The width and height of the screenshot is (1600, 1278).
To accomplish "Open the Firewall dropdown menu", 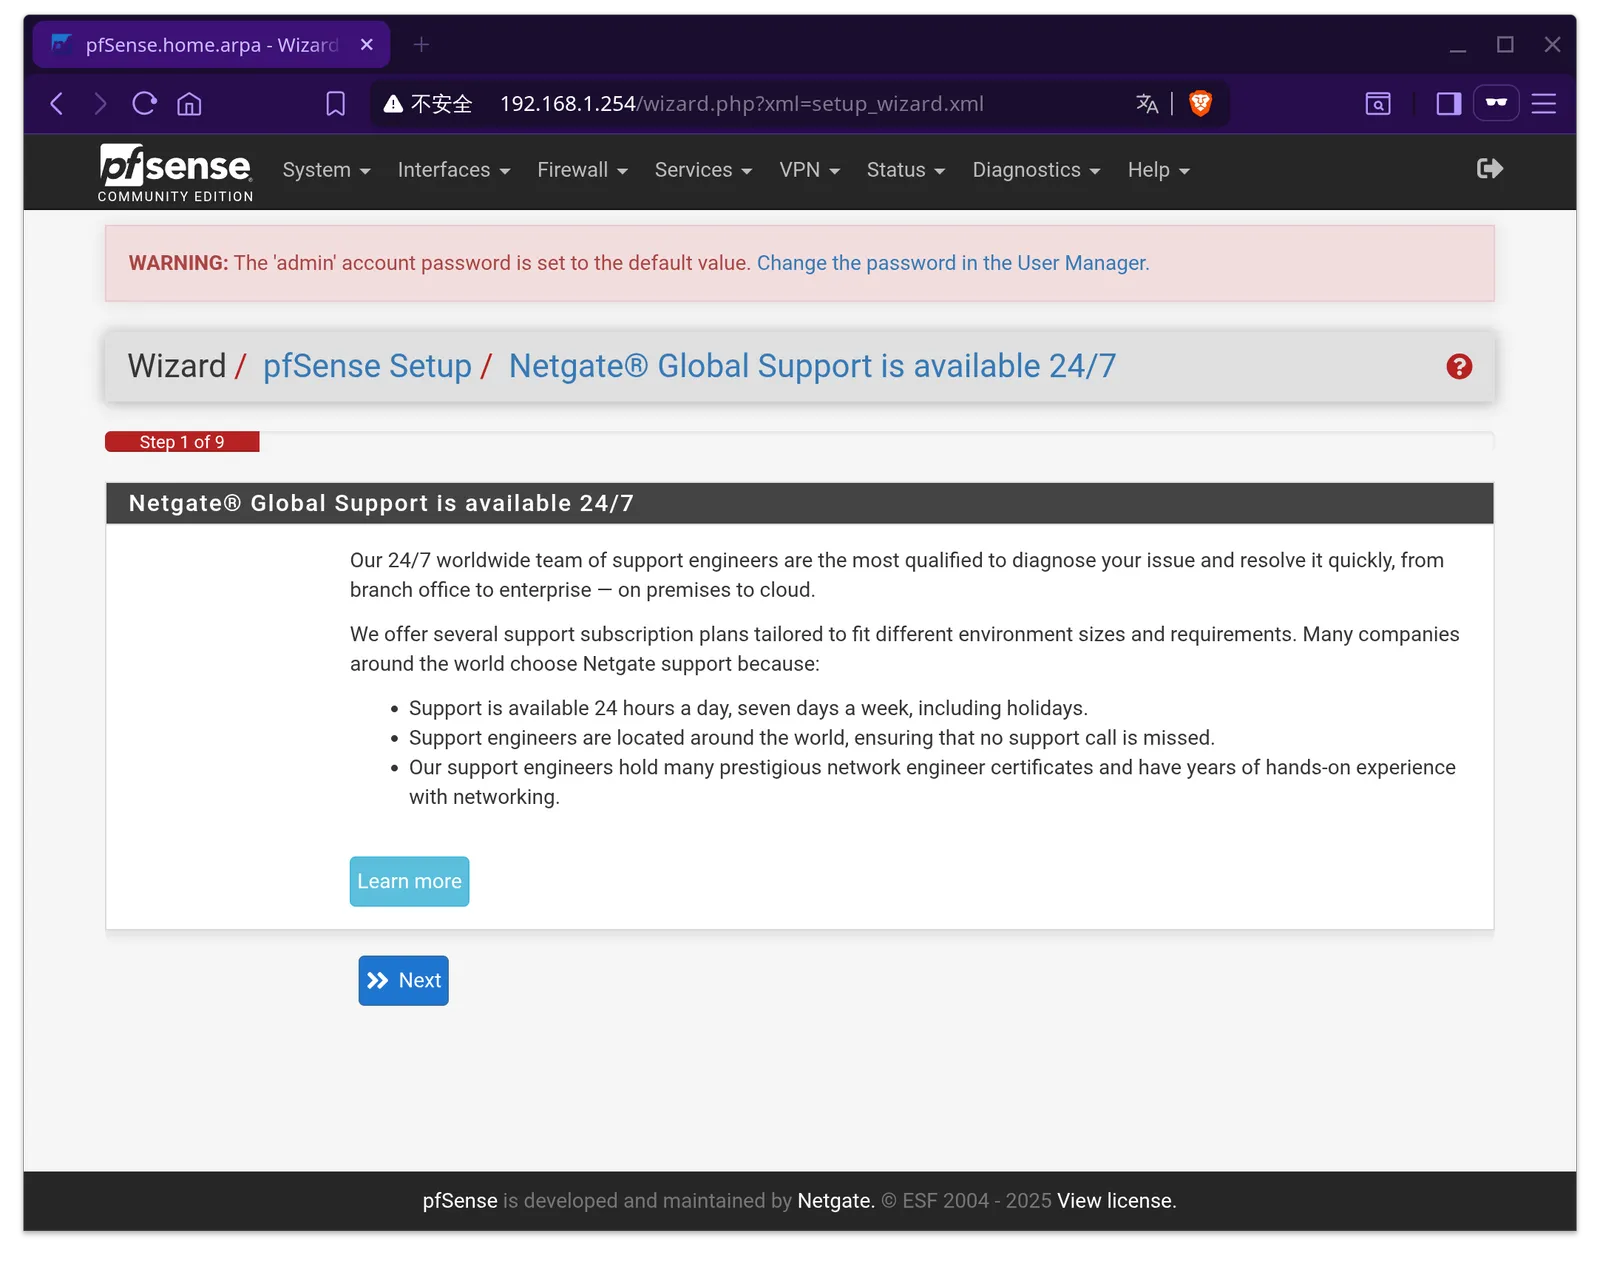I will 583,170.
